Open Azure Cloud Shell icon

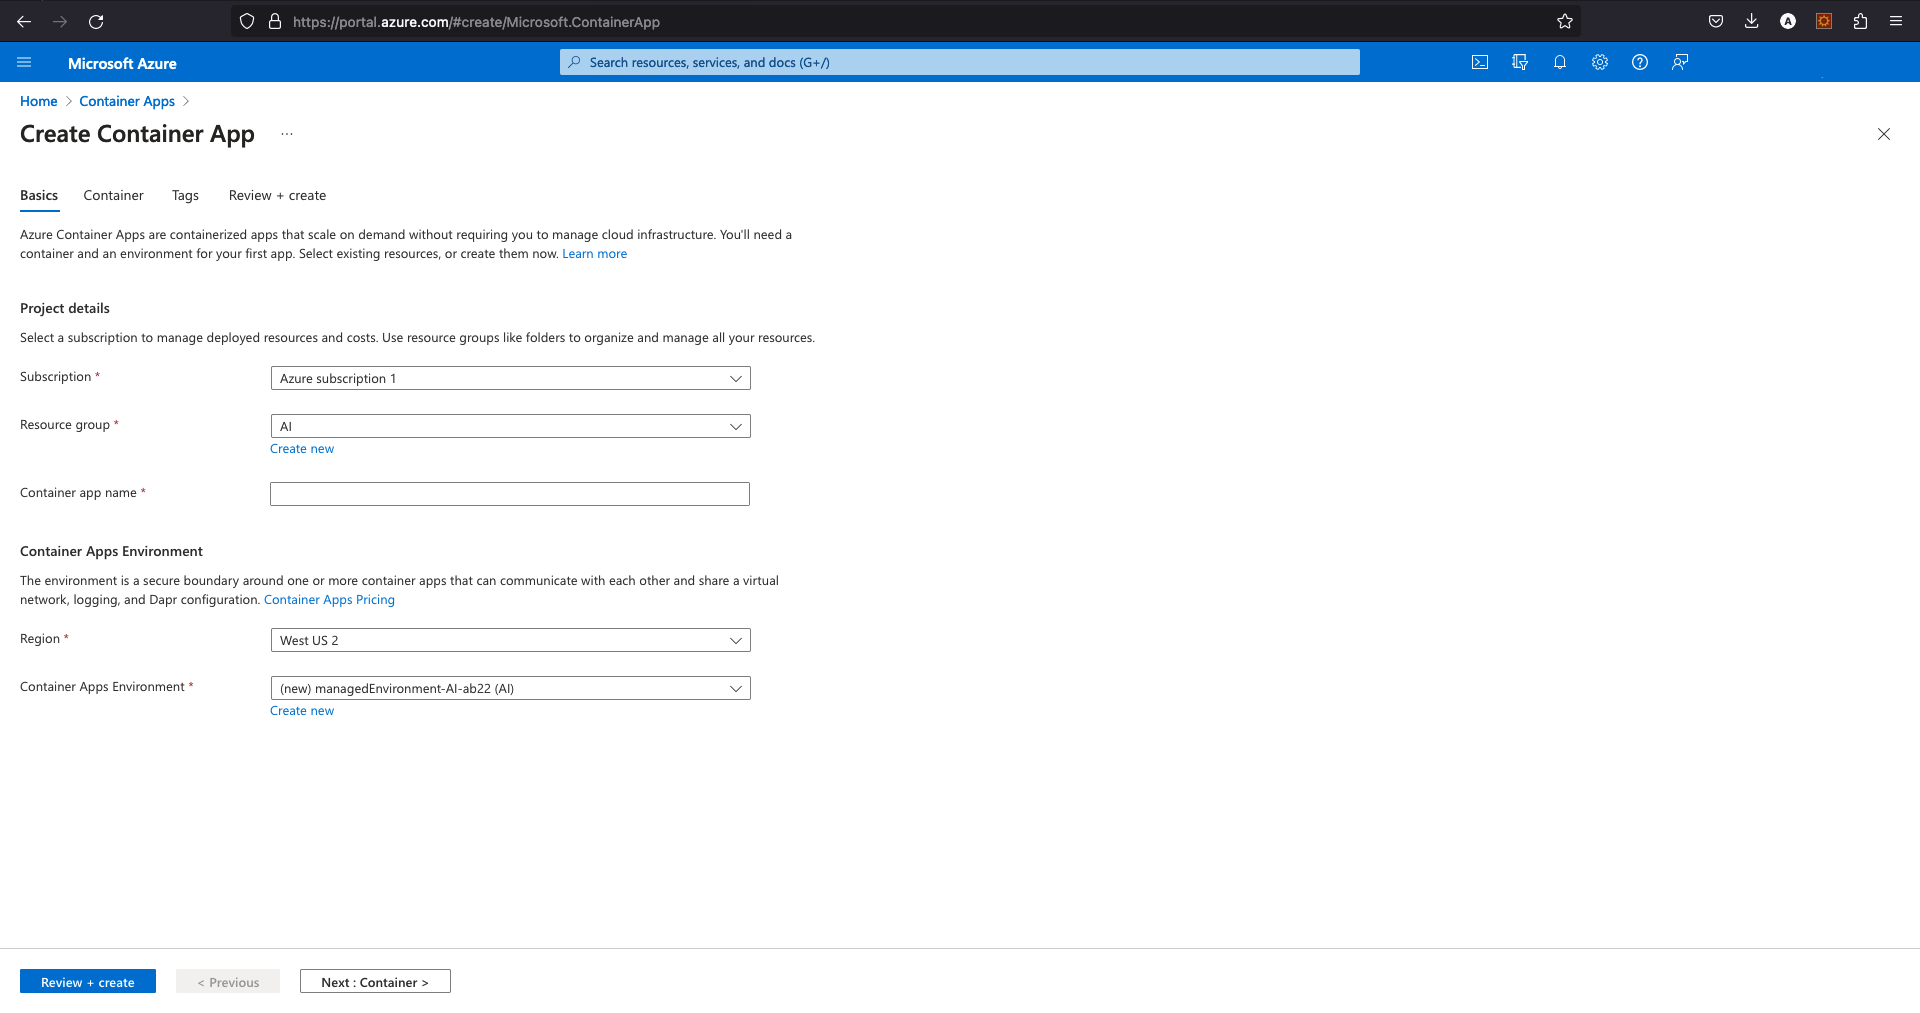click(1480, 62)
